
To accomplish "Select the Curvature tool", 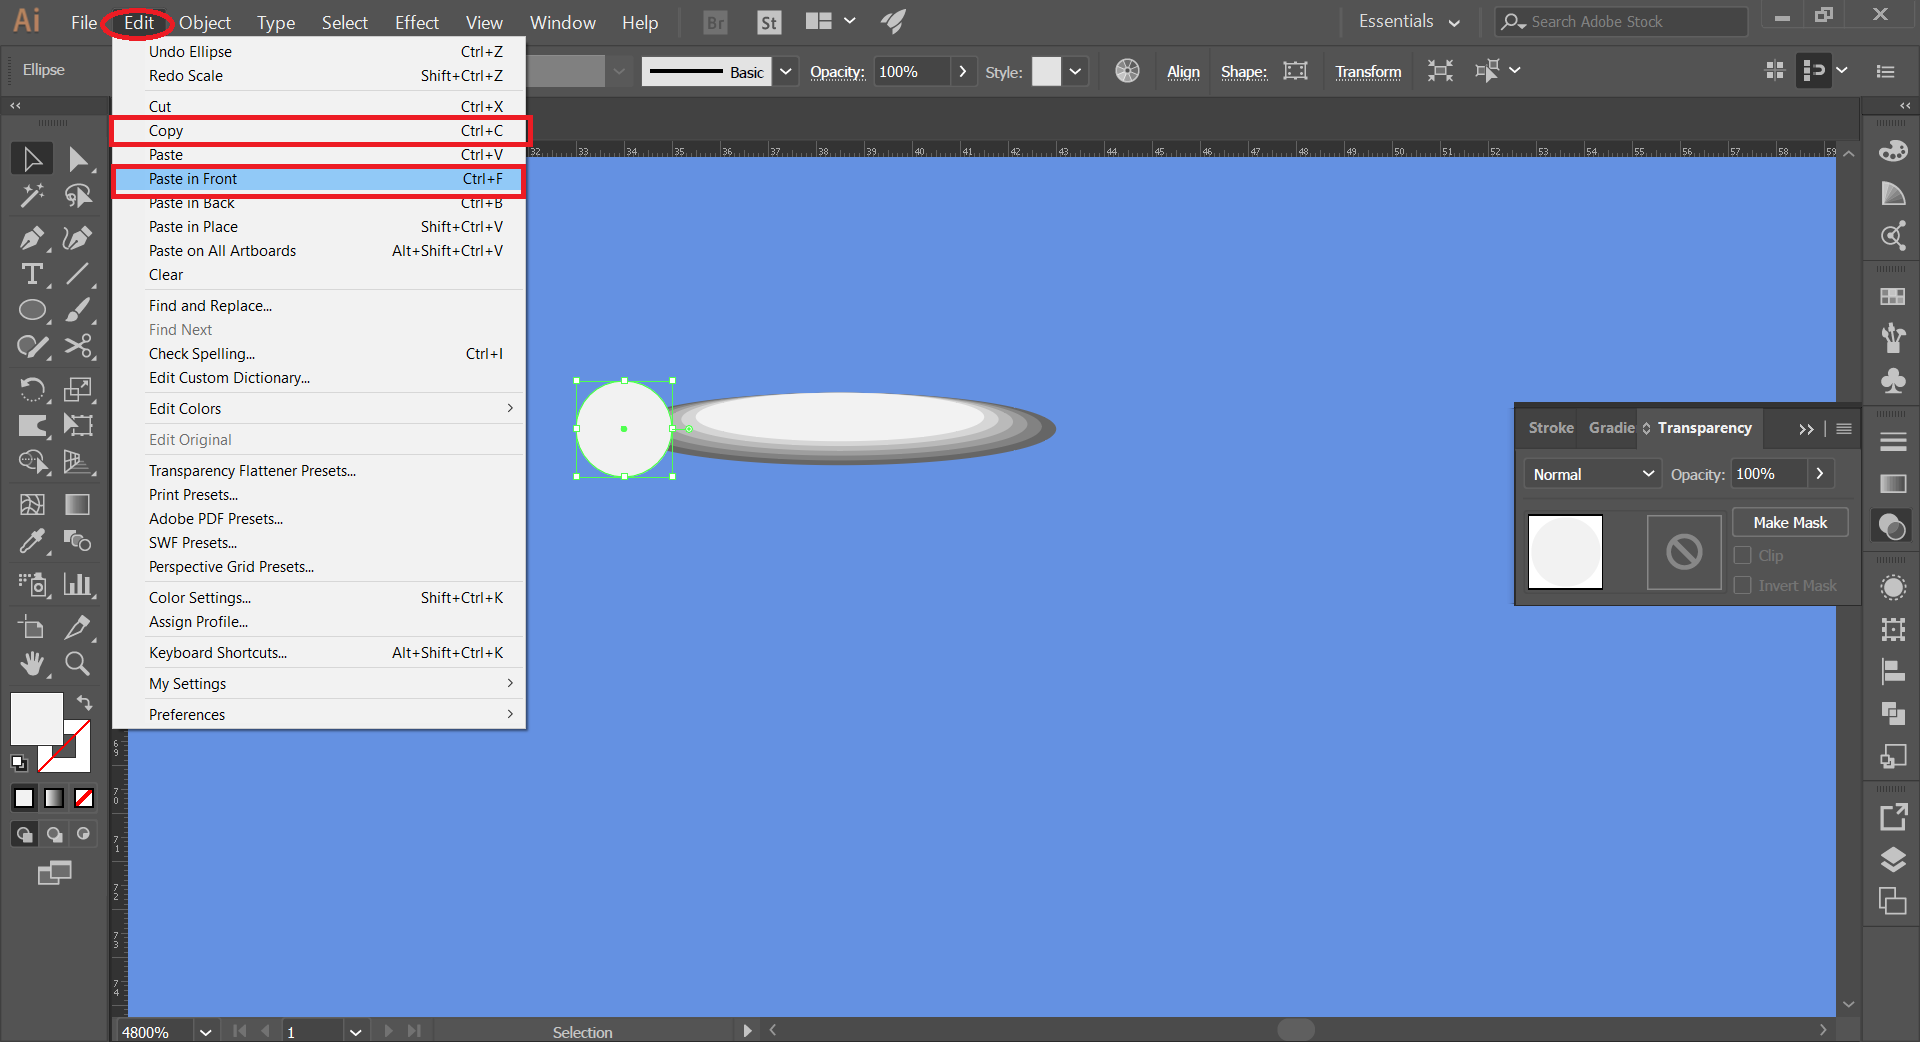I will (x=78, y=238).
